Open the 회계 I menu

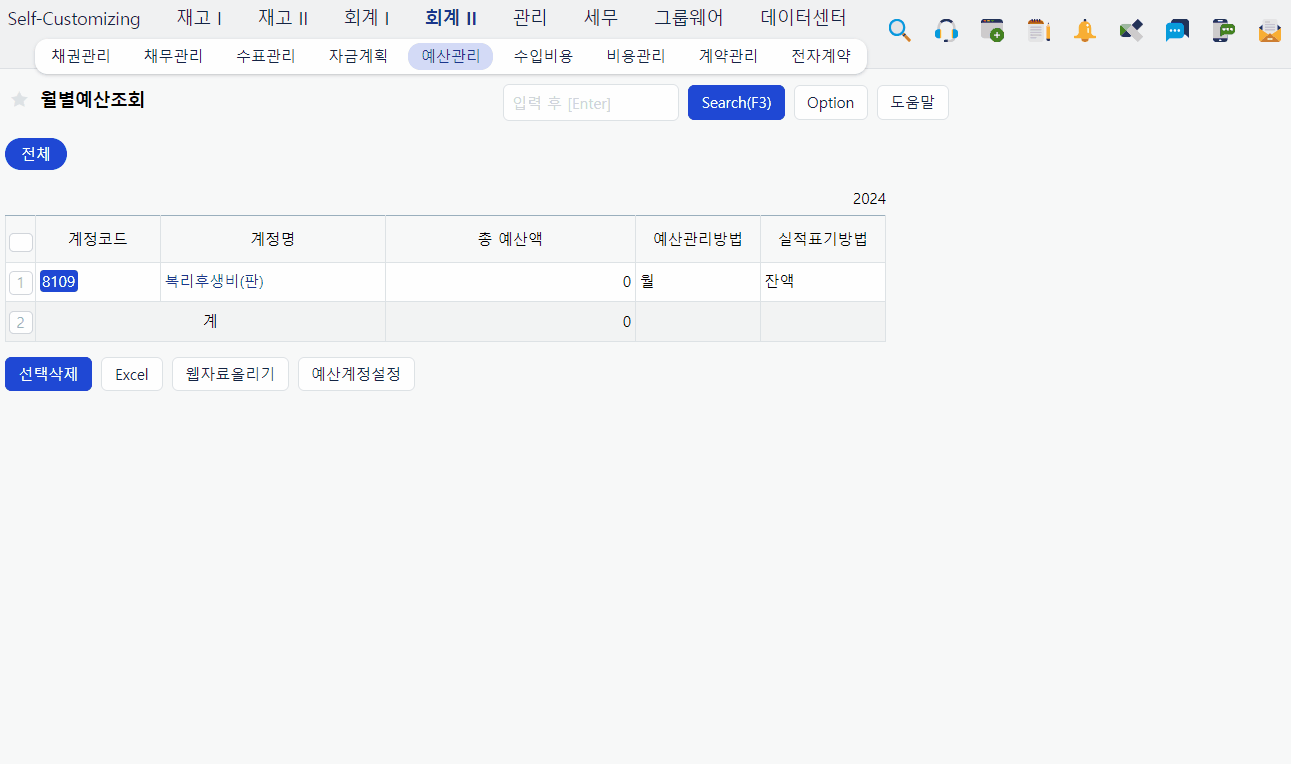[x=366, y=18]
